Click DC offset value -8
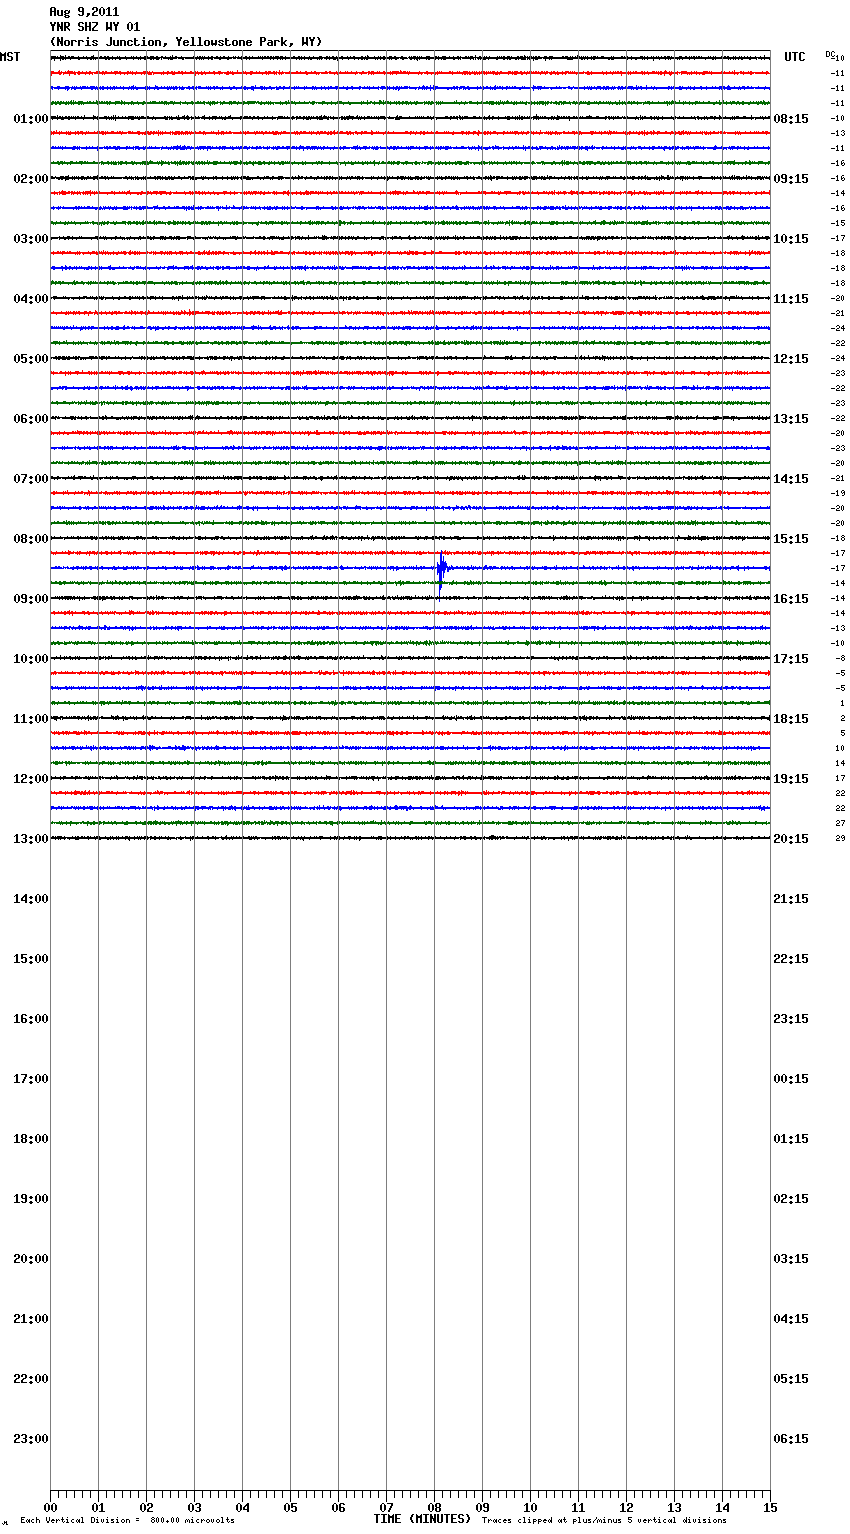The height and width of the screenshot is (1534, 850). 840,658
